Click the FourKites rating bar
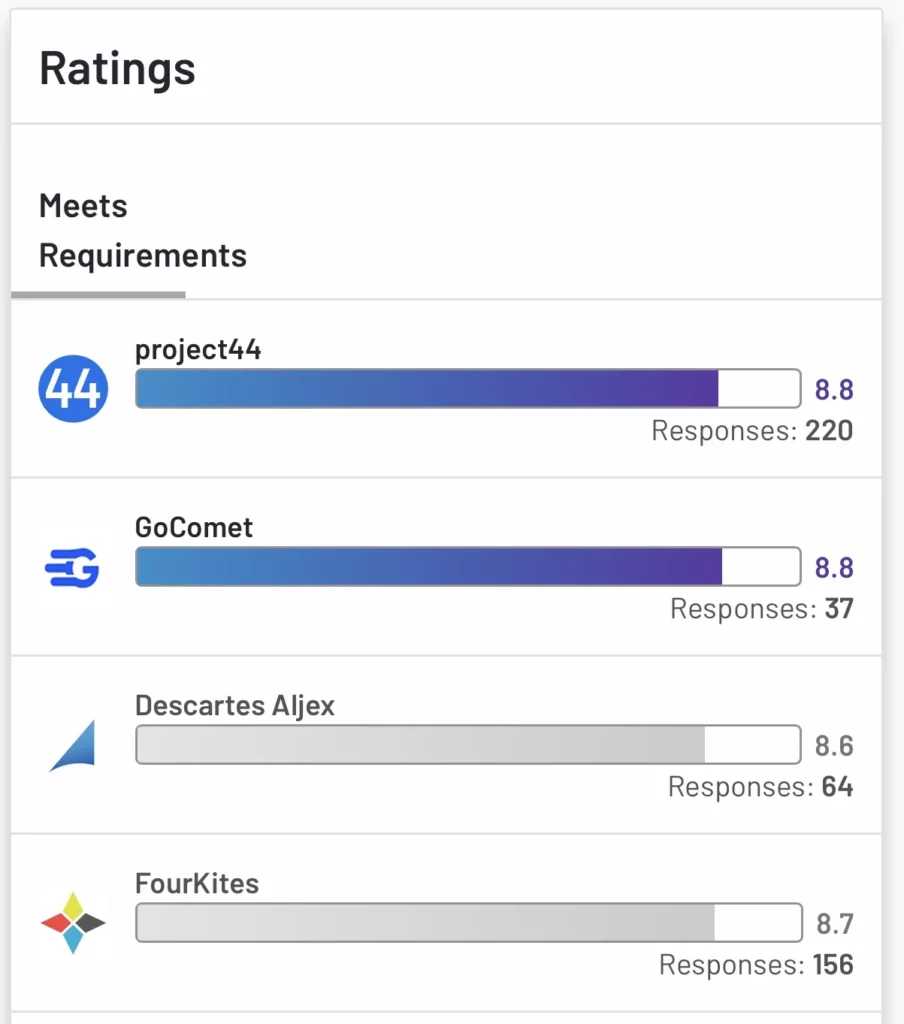 pyautogui.click(x=468, y=922)
